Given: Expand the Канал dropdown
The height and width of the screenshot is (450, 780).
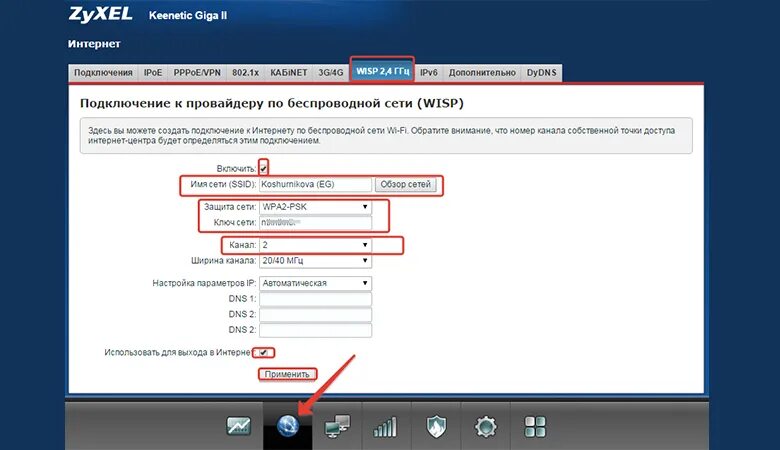Looking at the screenshot, I should tap(315, 244).
